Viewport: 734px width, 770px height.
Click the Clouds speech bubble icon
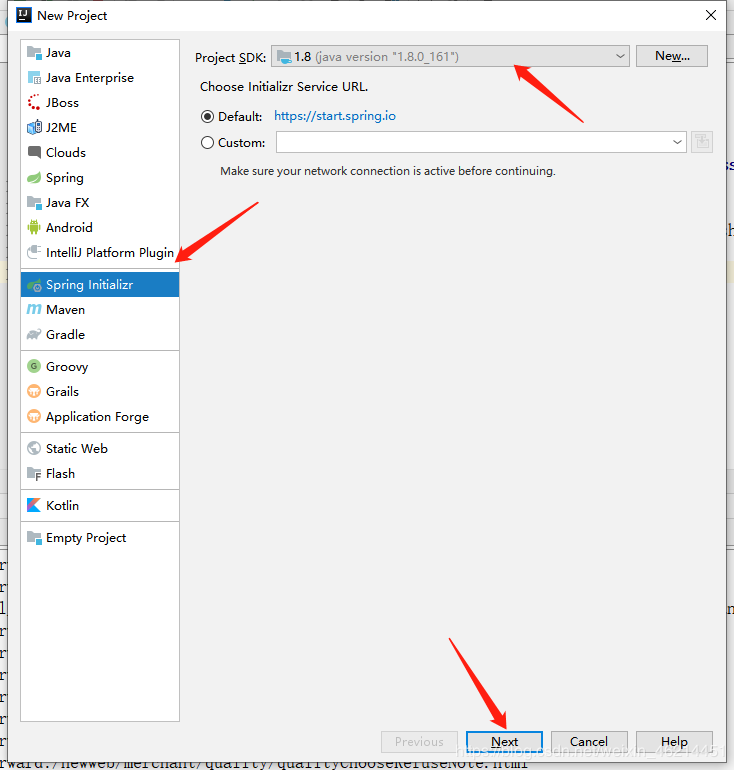pyautogui.click(x=34, y=153)
